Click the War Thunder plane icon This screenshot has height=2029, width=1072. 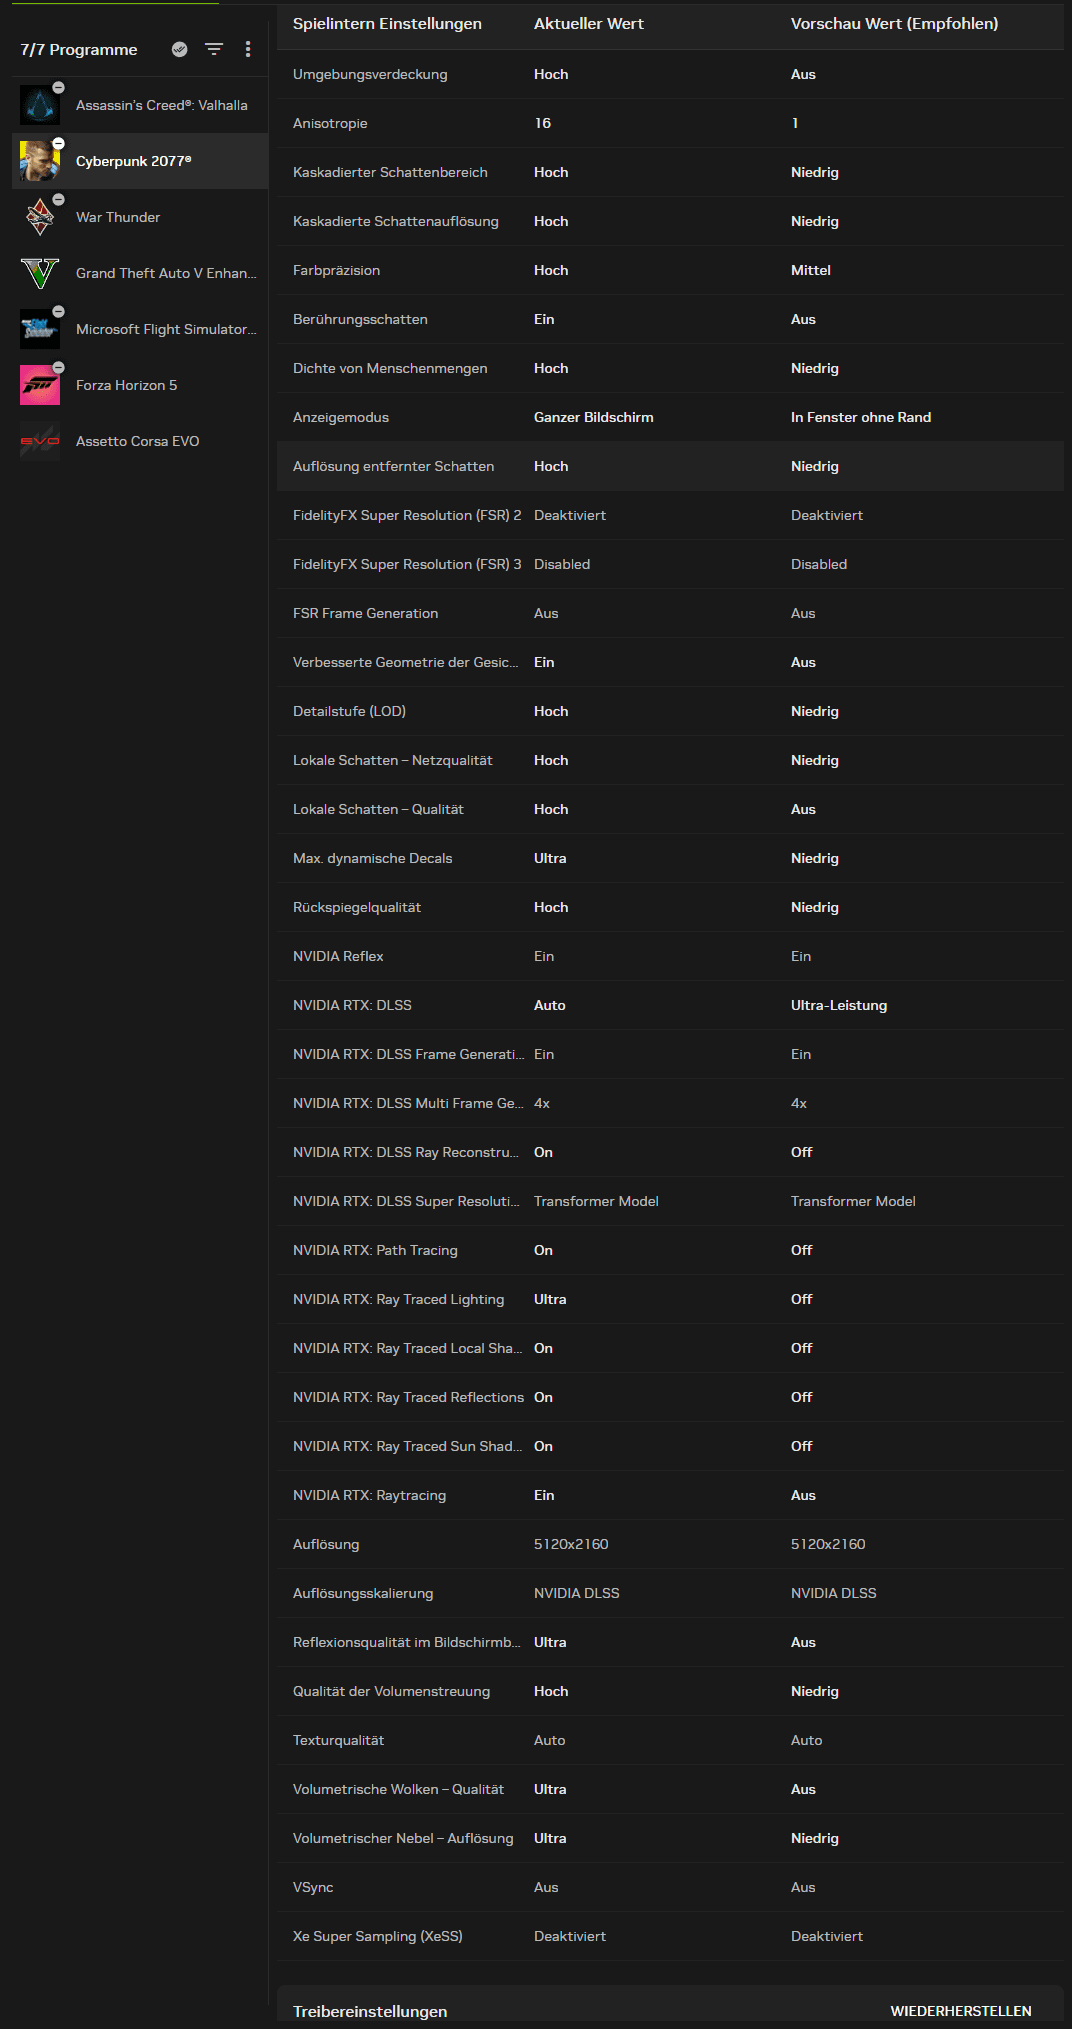pos(40,217)
